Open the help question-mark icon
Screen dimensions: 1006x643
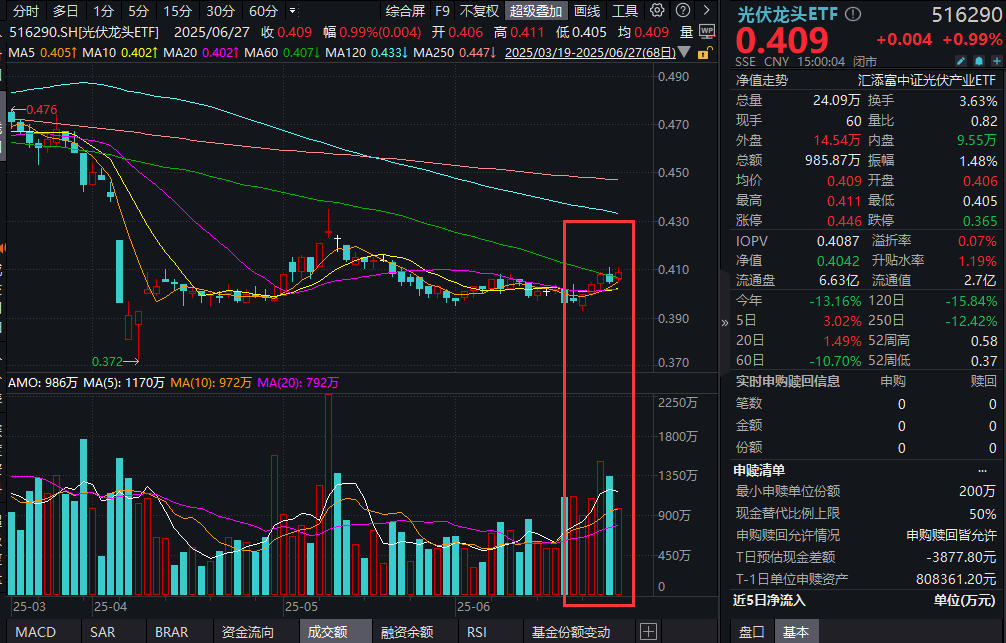point(681,11)
